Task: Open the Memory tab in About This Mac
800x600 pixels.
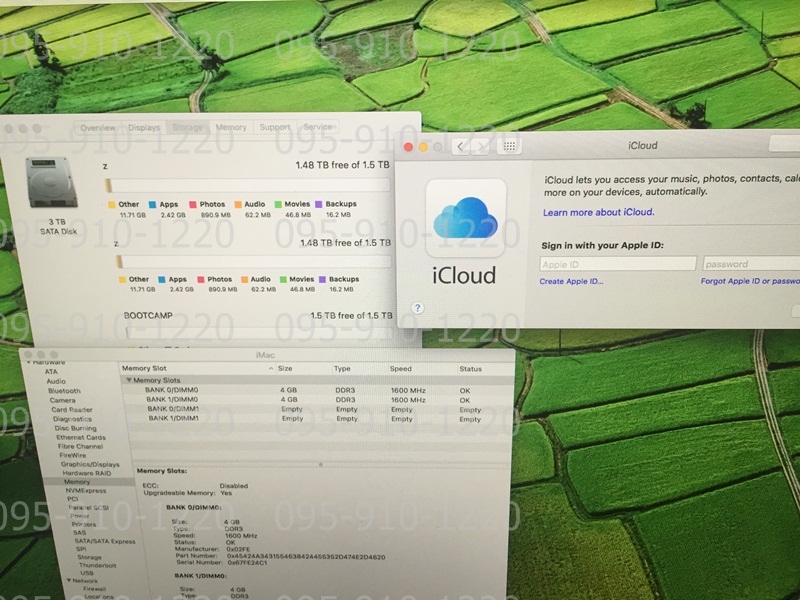Action: pyautogui.click(x=231, y=127)
